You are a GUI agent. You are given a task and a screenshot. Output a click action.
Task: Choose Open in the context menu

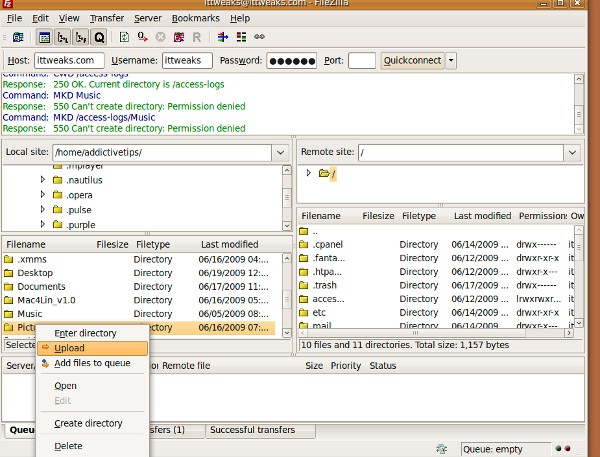[93, 385]
